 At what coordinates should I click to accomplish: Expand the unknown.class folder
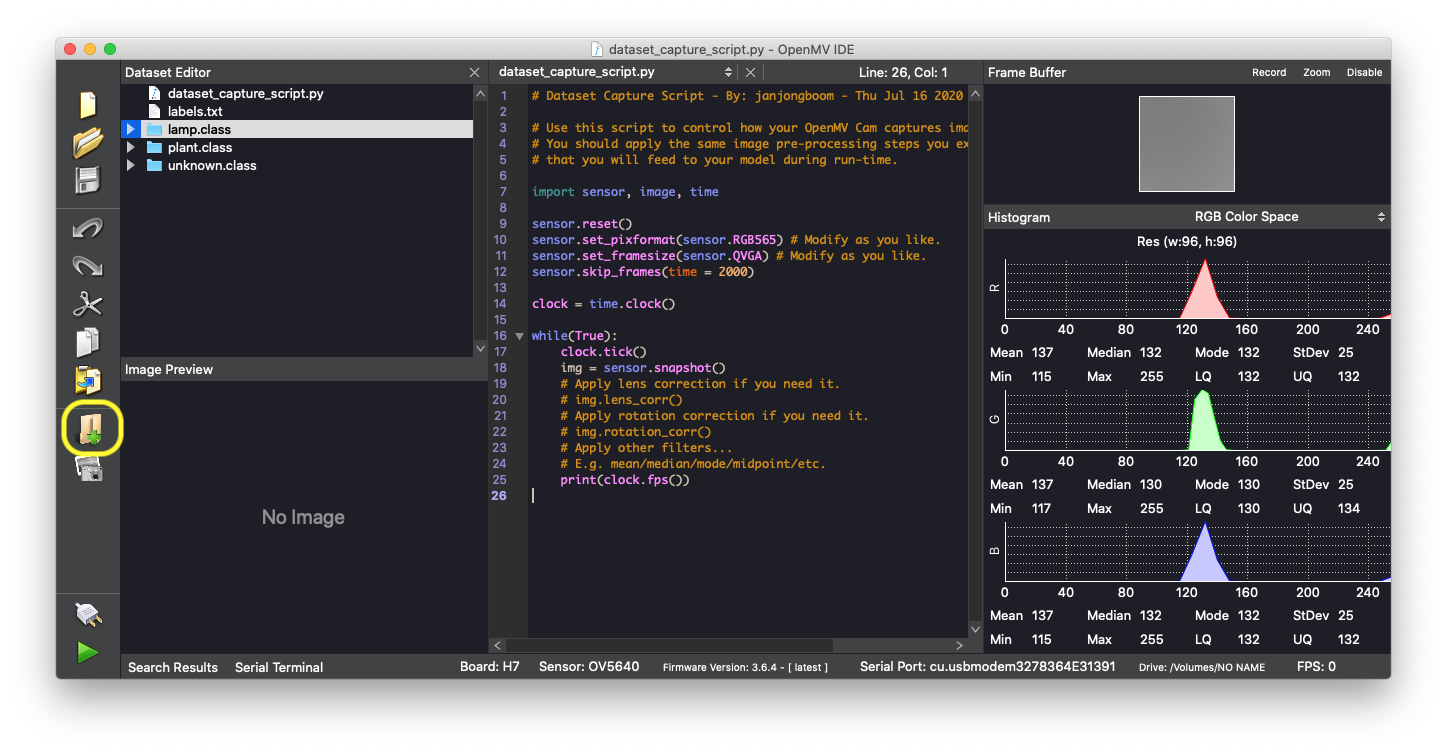click(x=131, y=166)
